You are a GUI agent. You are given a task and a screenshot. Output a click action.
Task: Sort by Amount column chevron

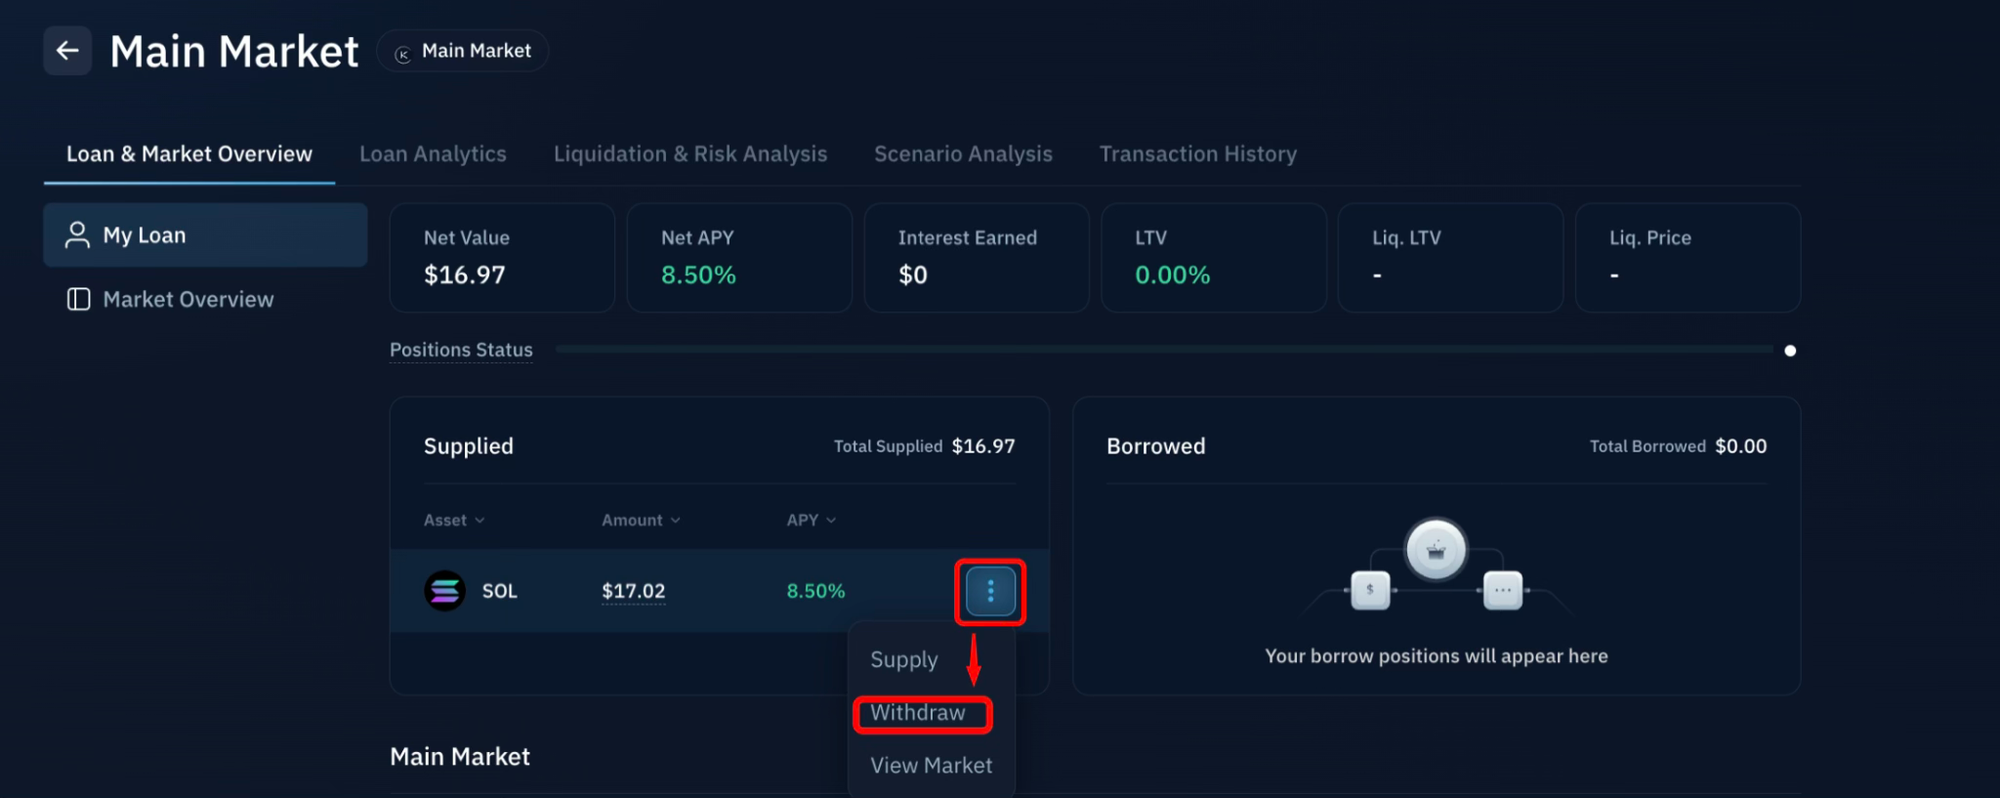pos(676,520)
